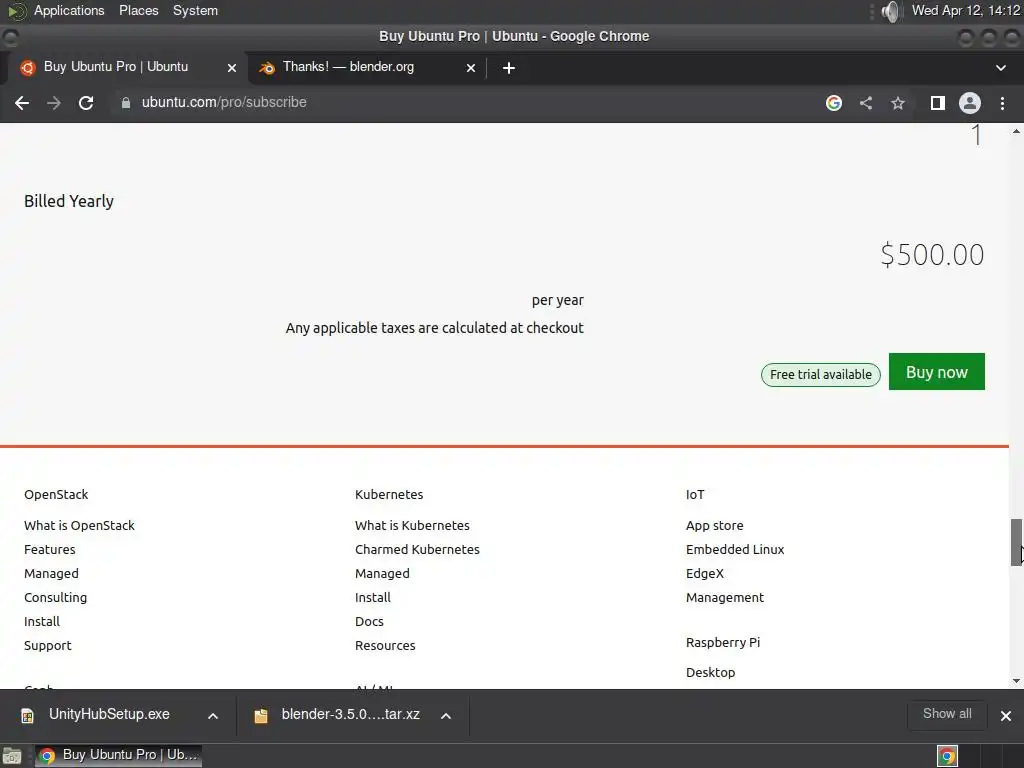Click the Billed Yearly text
The width and height of the screenshot is (1024, 768).
point(69,201)
